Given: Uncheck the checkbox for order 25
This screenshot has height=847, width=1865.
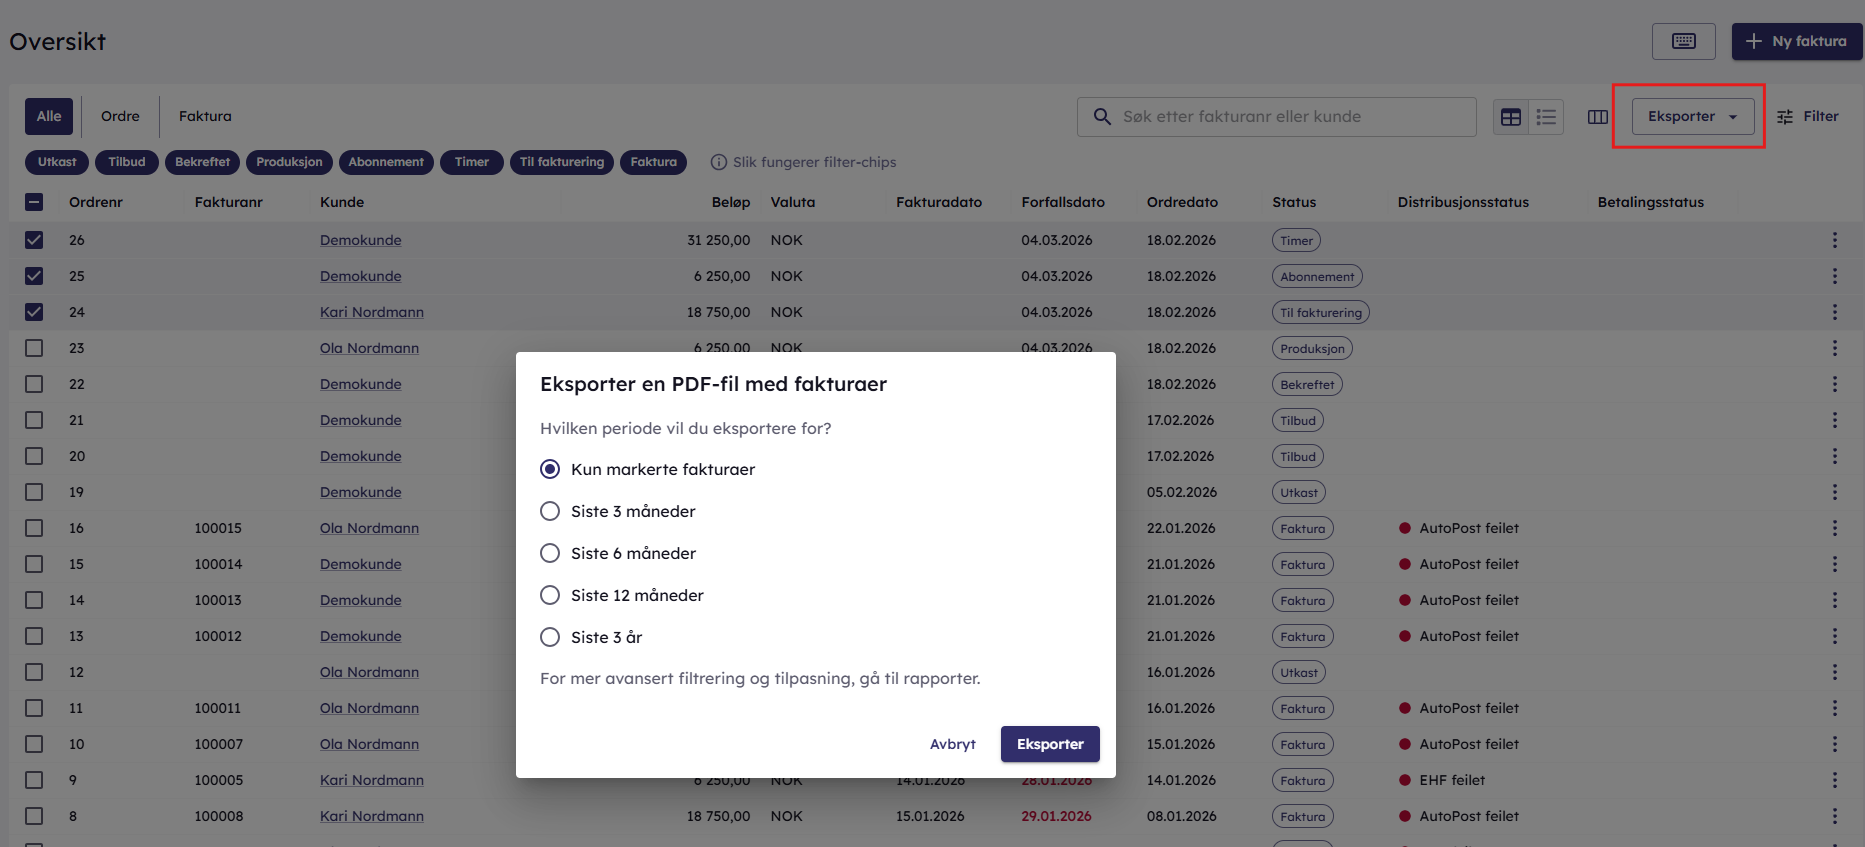Looking at the screenshot, I should [x=34, y=276].
